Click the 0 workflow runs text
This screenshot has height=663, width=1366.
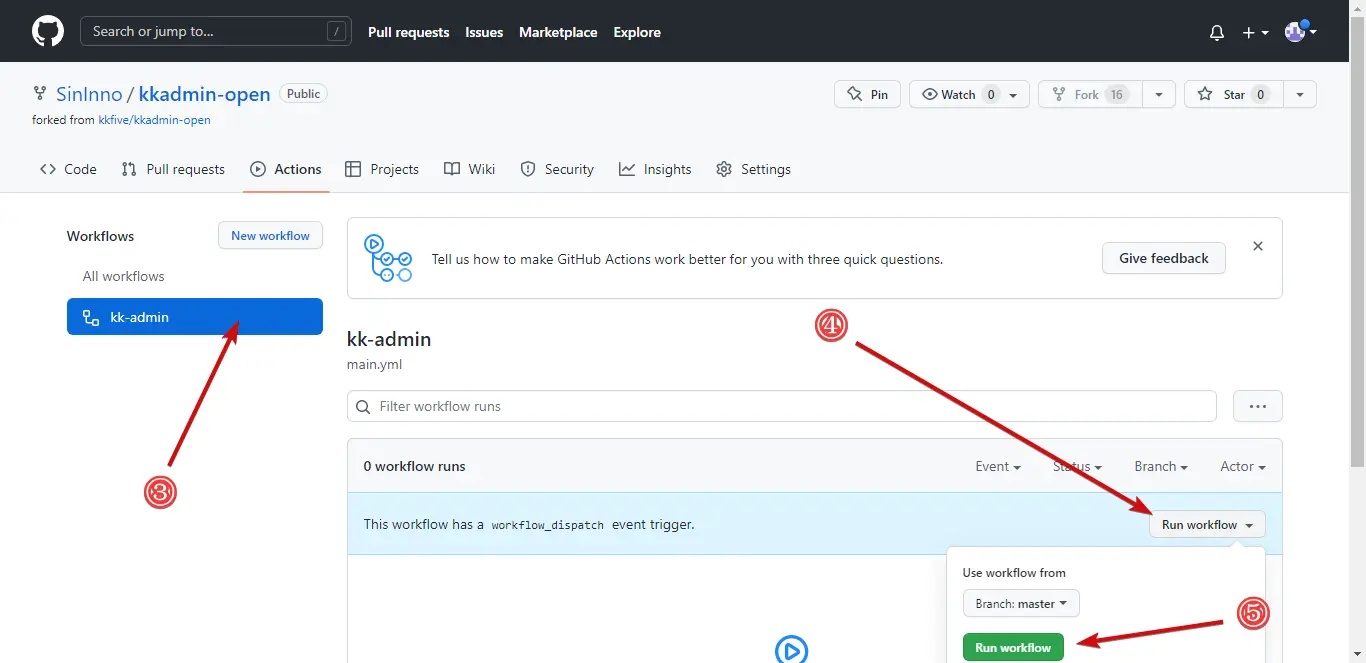(414, 466)
